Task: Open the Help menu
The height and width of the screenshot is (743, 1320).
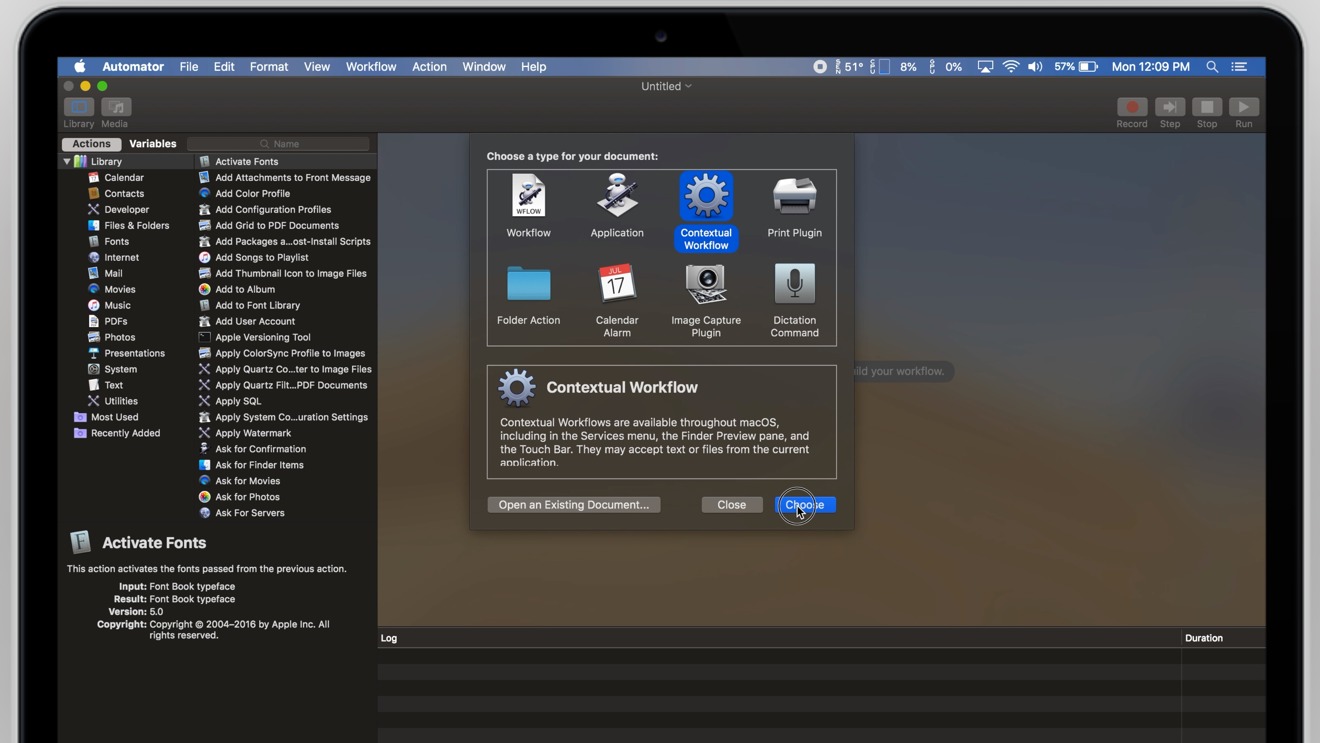Action: click(x=533, y=67)
